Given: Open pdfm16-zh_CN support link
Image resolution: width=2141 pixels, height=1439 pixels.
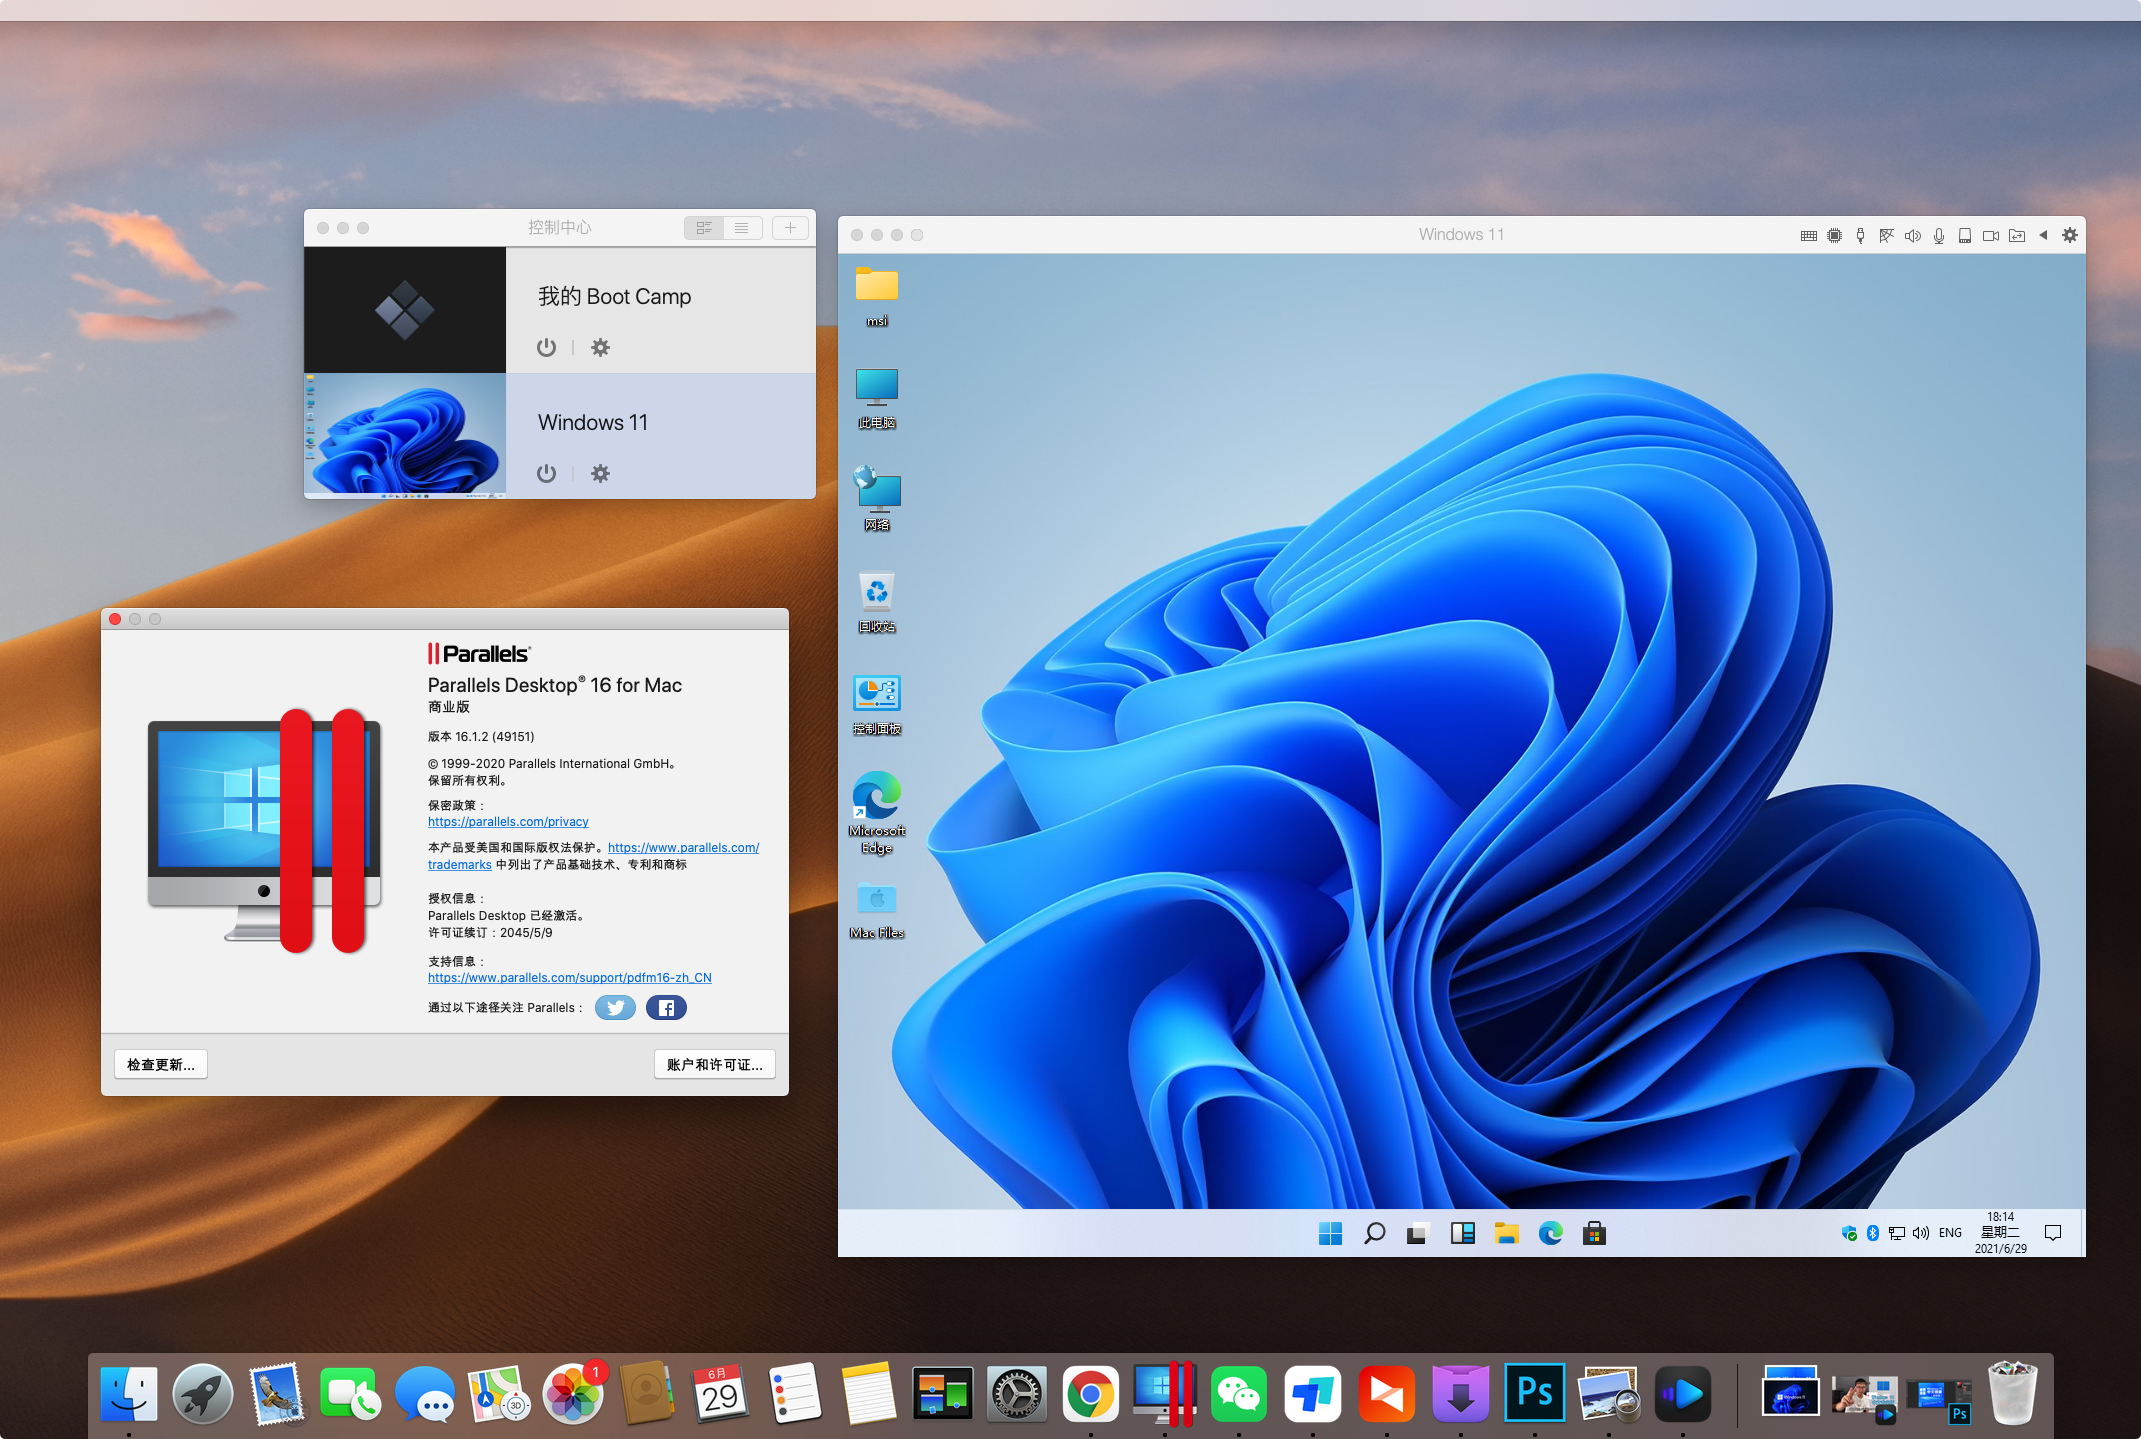Looking at the screenshot, I should (x=570, y=978).
